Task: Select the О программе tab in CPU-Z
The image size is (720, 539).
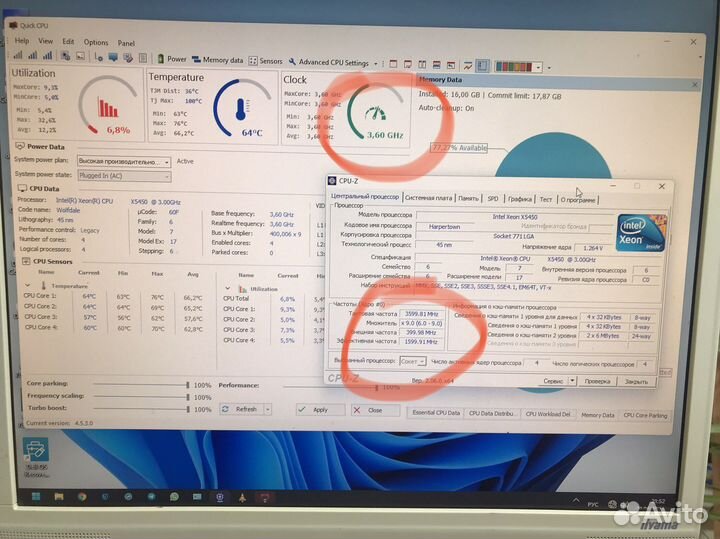Action: coord(578,200)
